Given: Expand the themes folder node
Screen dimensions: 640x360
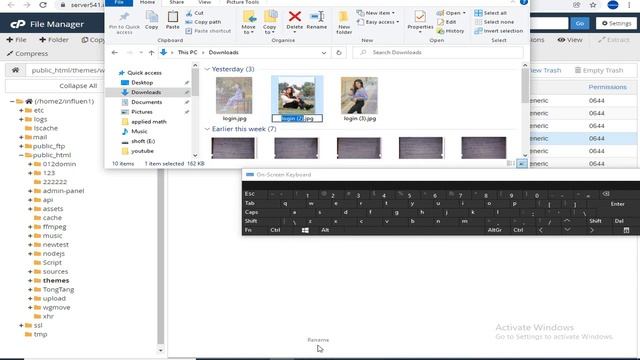Looking at the screenshot, I should tap(30, 280).
